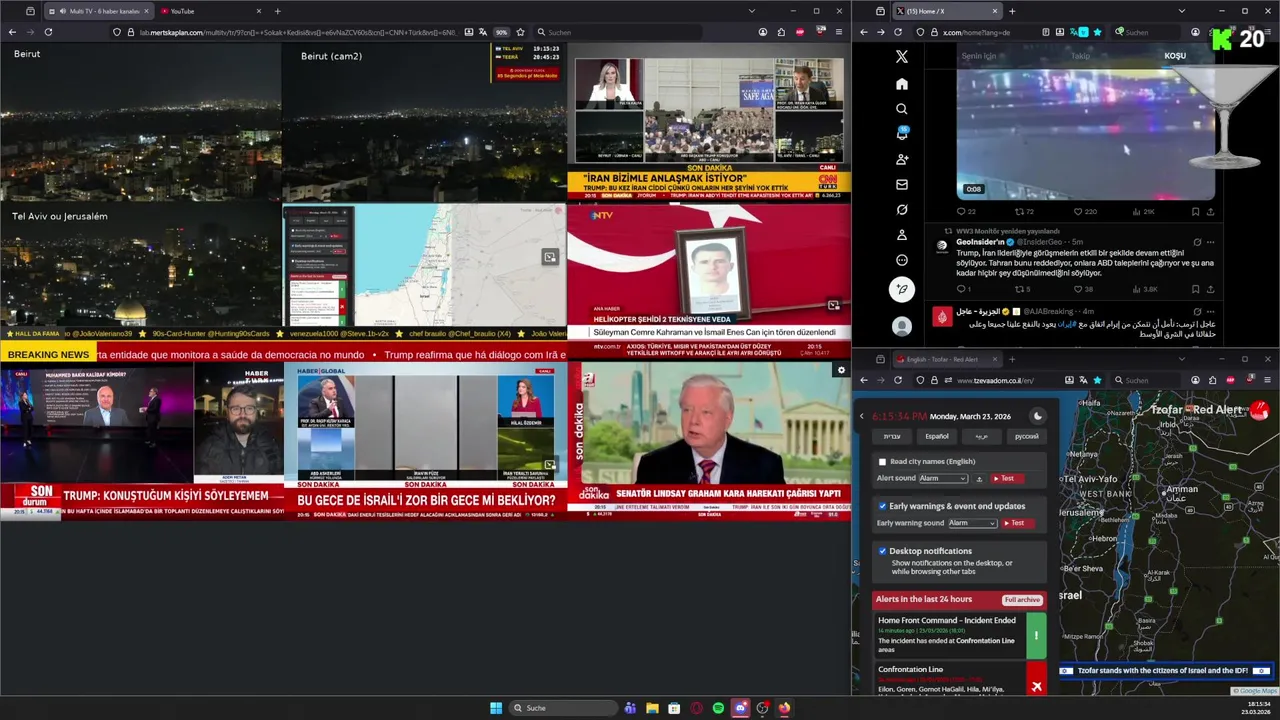Screen dimensions: 1280x720
Task: Toggle dark mode moon icon on Tzofar
Action: click(1037, 416)
